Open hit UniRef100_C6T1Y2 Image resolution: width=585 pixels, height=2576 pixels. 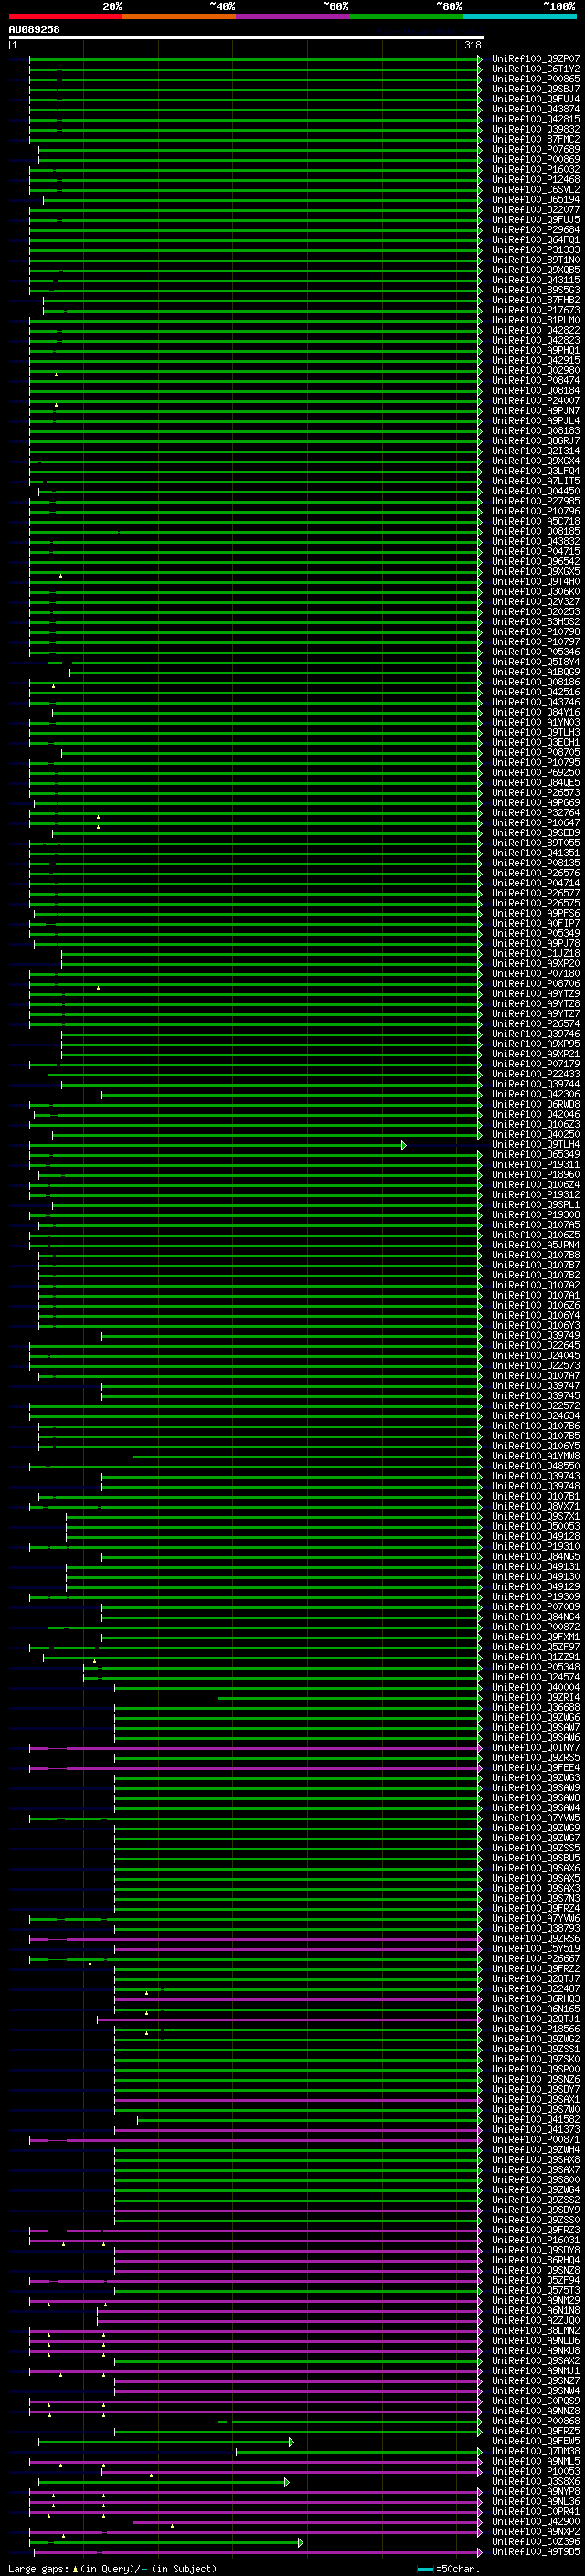click(535, 69)
